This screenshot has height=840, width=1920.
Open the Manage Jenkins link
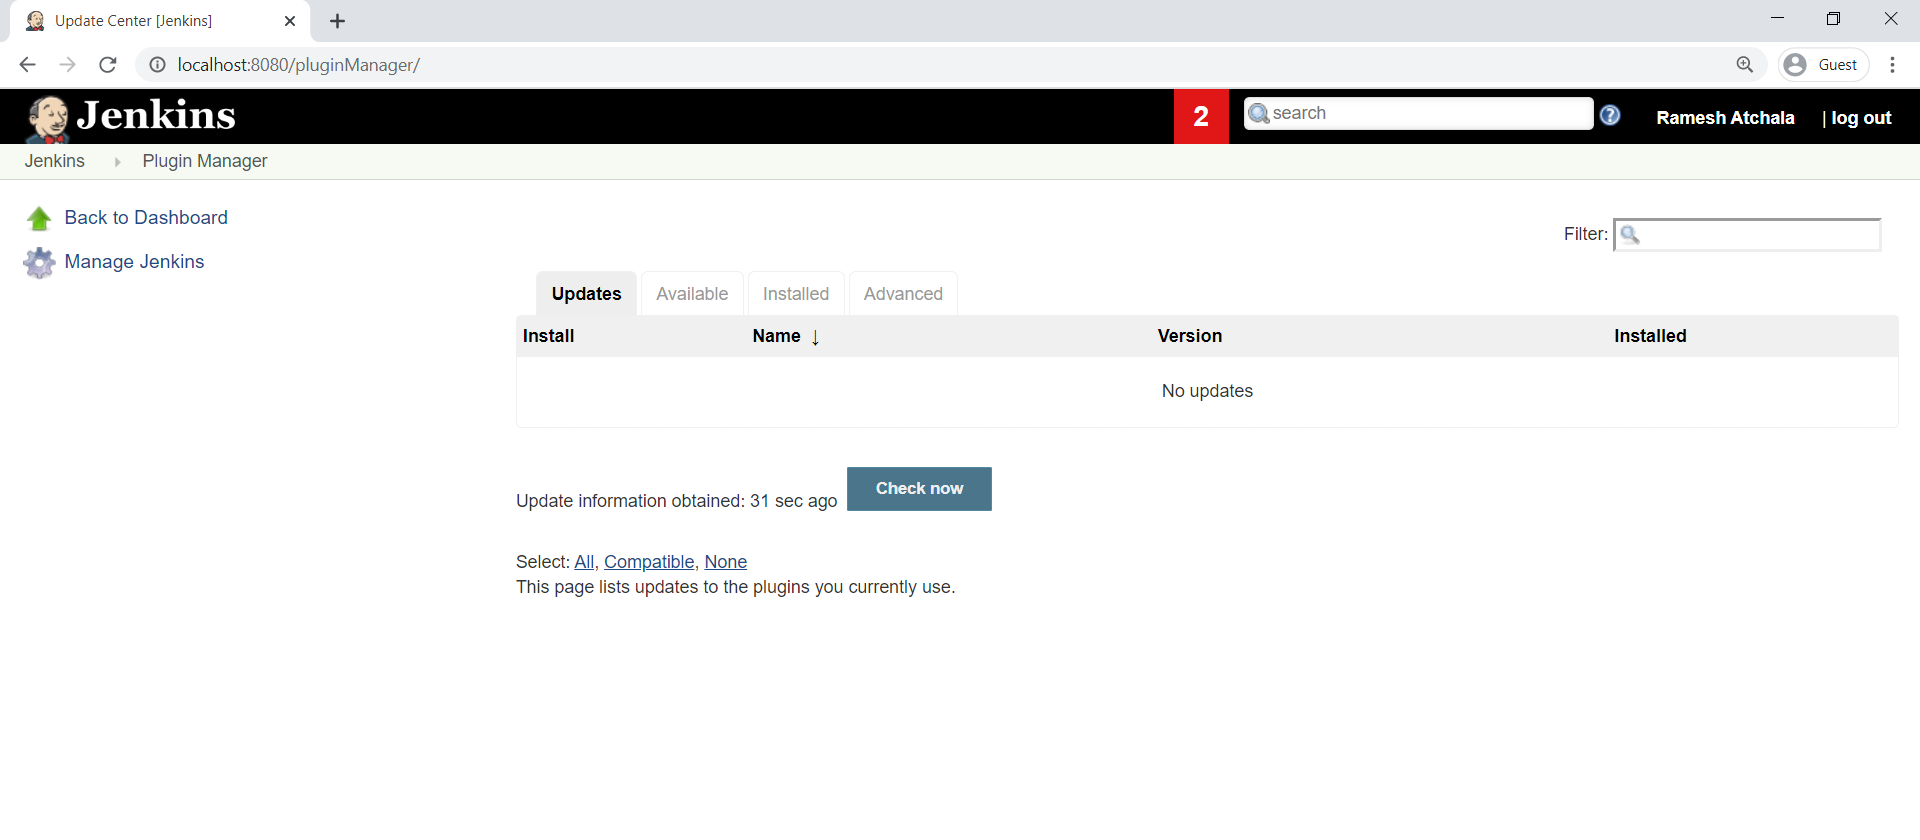[134, 262]
